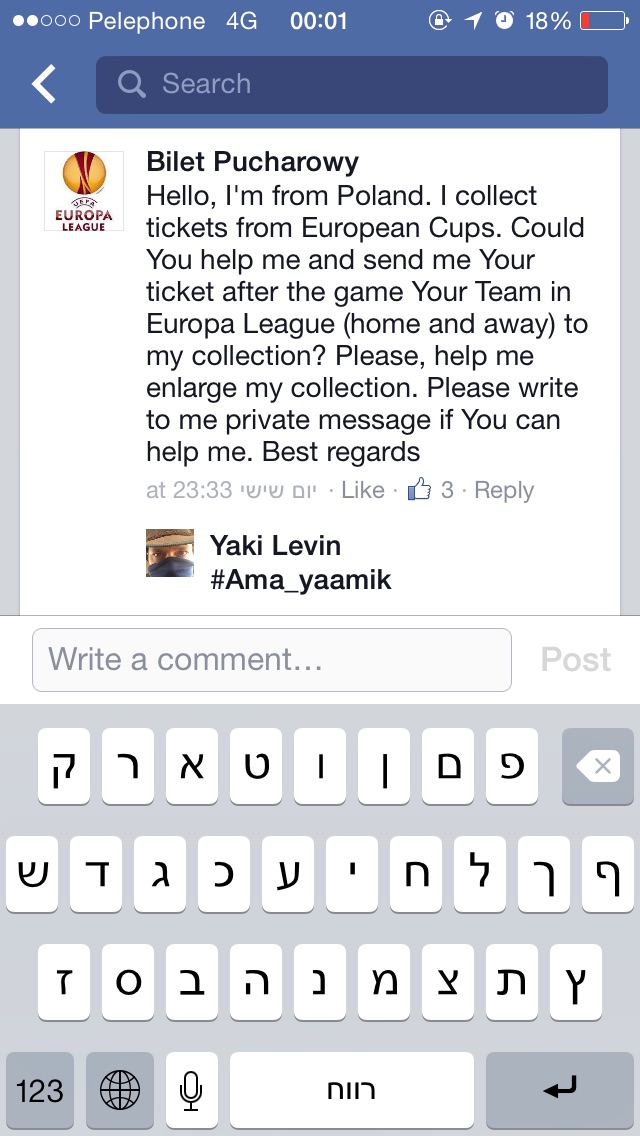Tap the ש key on keyboard
640x1136 pixels.
(x=32, y=874)
